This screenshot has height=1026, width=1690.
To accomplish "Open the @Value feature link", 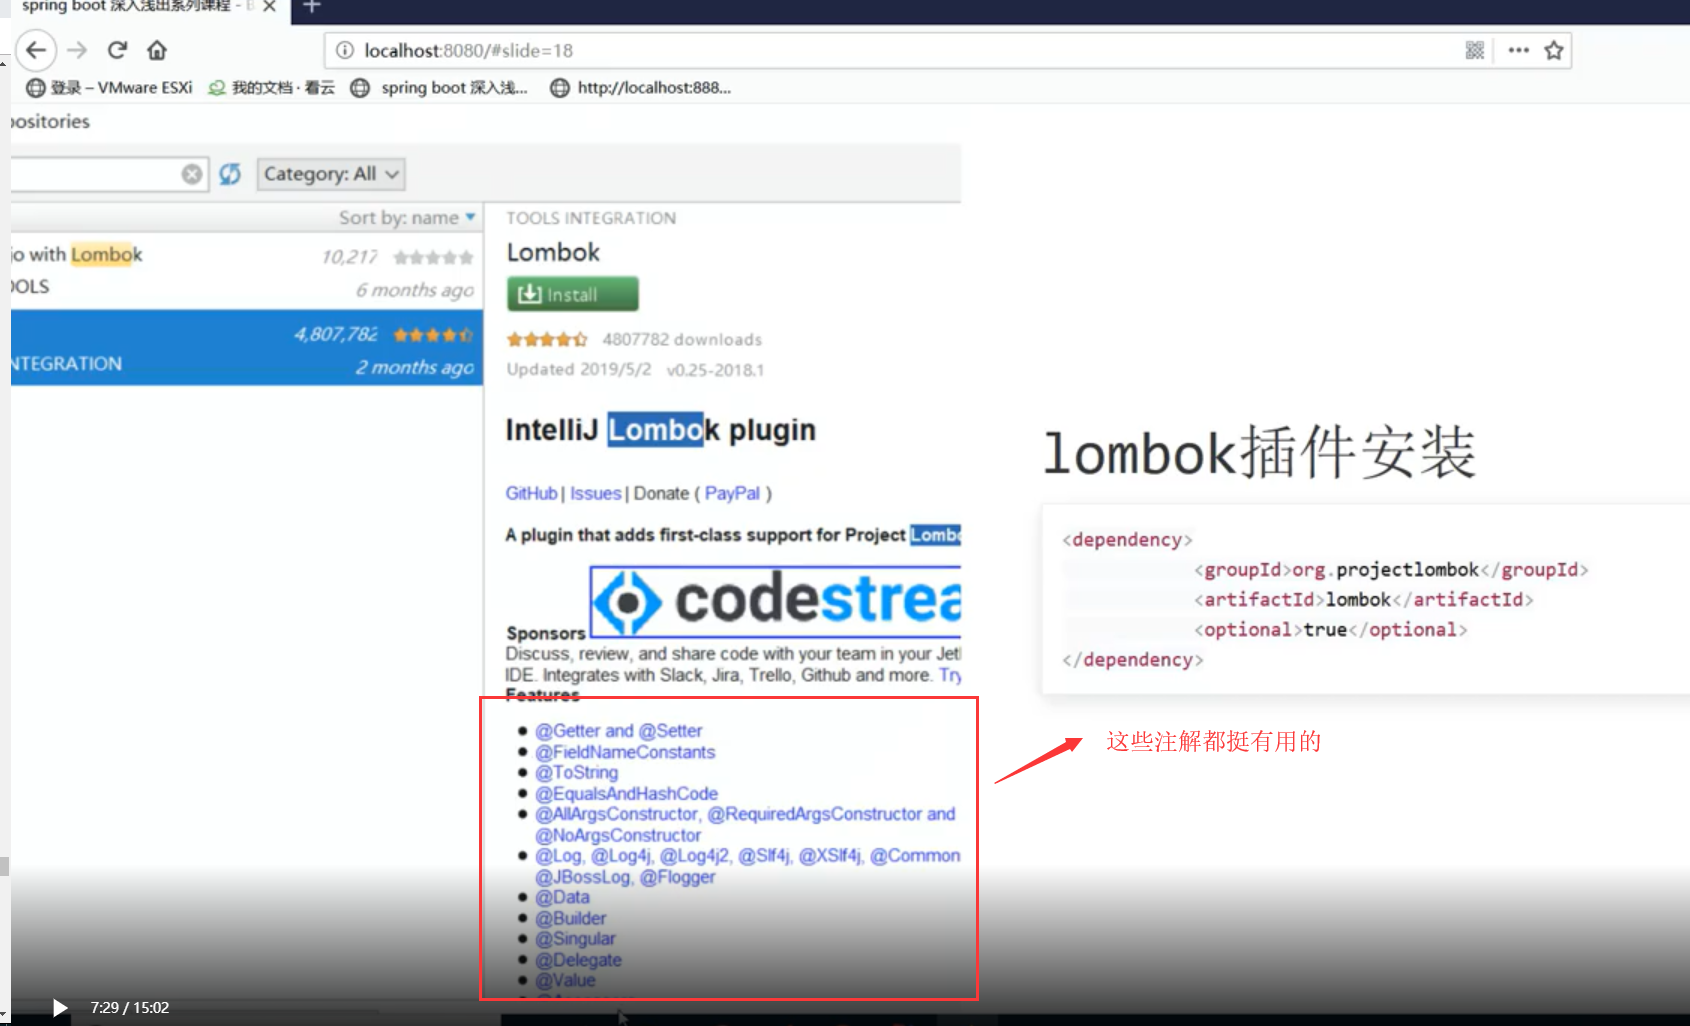I will point(565,981).
